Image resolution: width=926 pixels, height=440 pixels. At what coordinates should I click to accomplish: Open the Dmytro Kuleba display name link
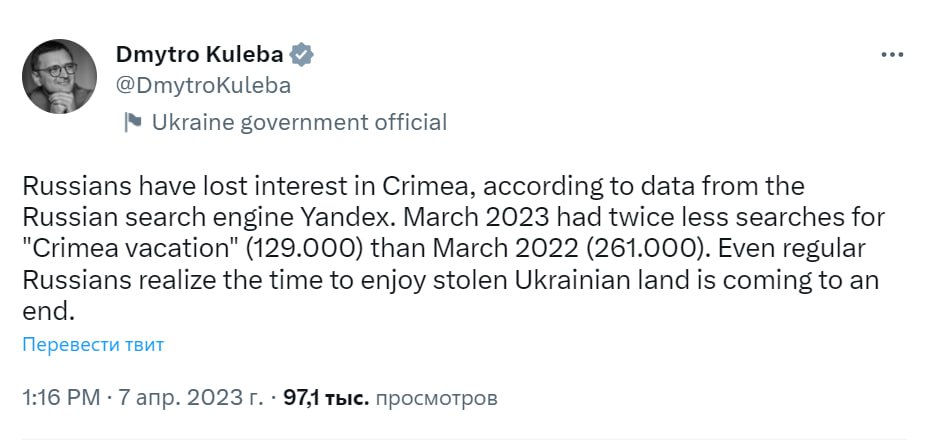click(x=199, y=54)
